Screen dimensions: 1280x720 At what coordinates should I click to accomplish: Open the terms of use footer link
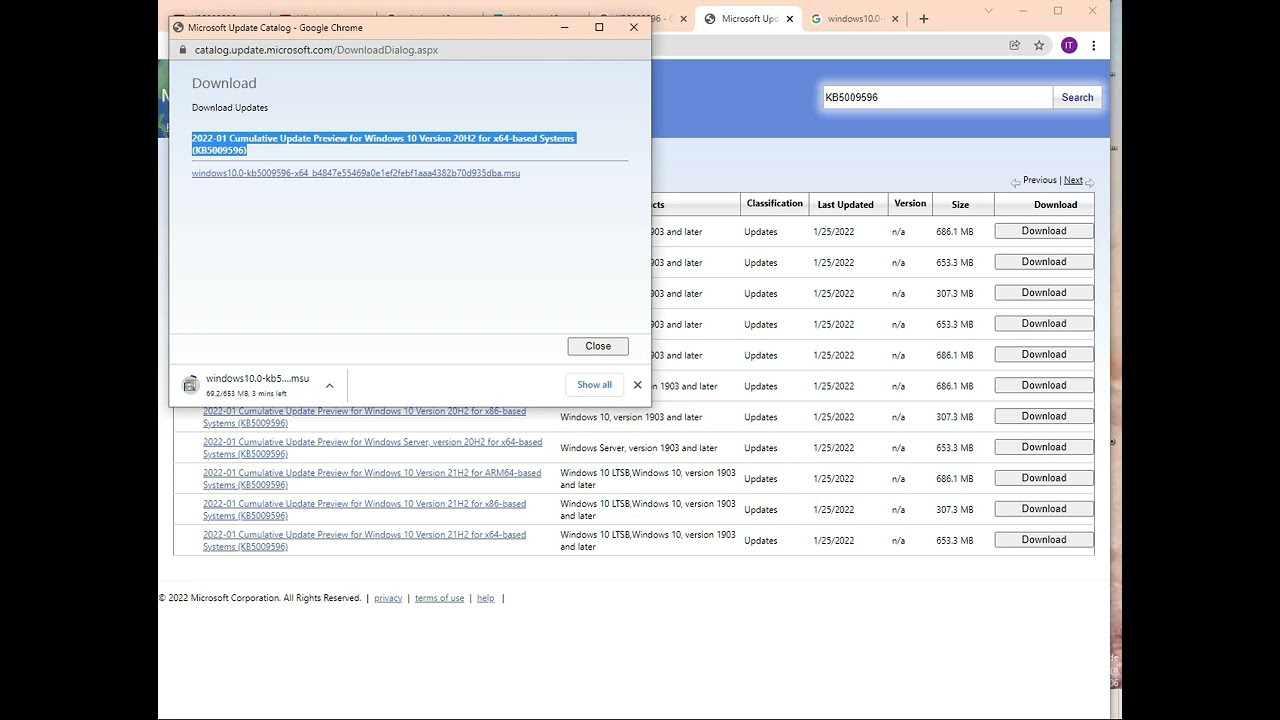point(439,598)
